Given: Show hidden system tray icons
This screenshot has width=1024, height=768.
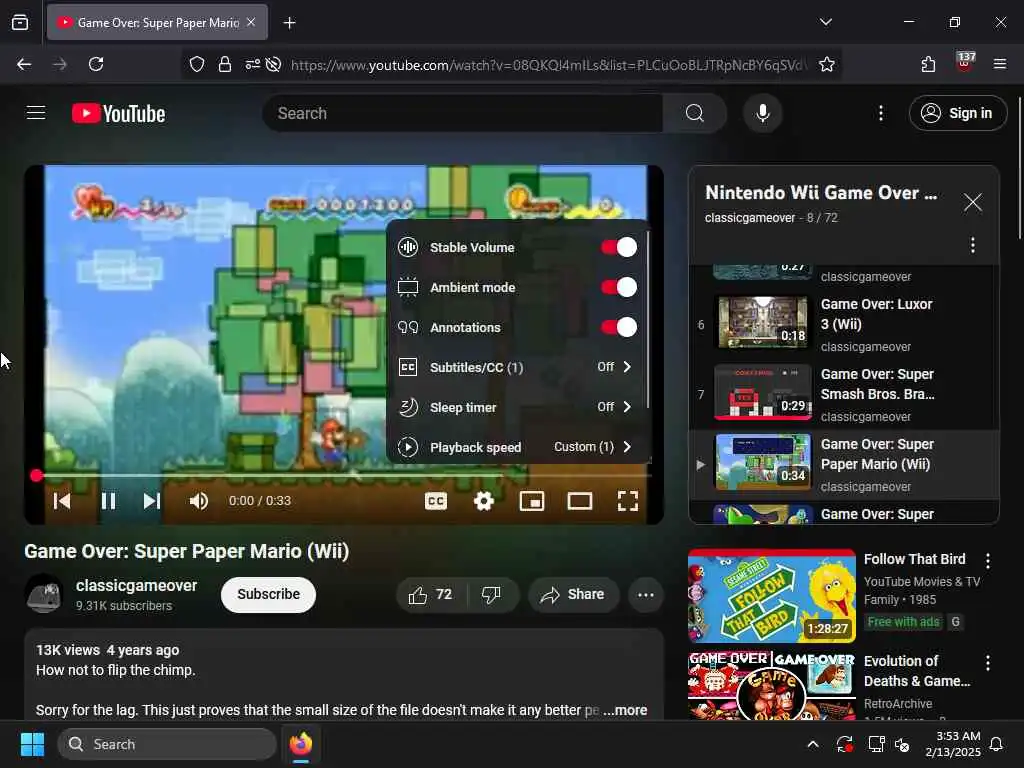Looking at the screenshot, I should (812, 744).
